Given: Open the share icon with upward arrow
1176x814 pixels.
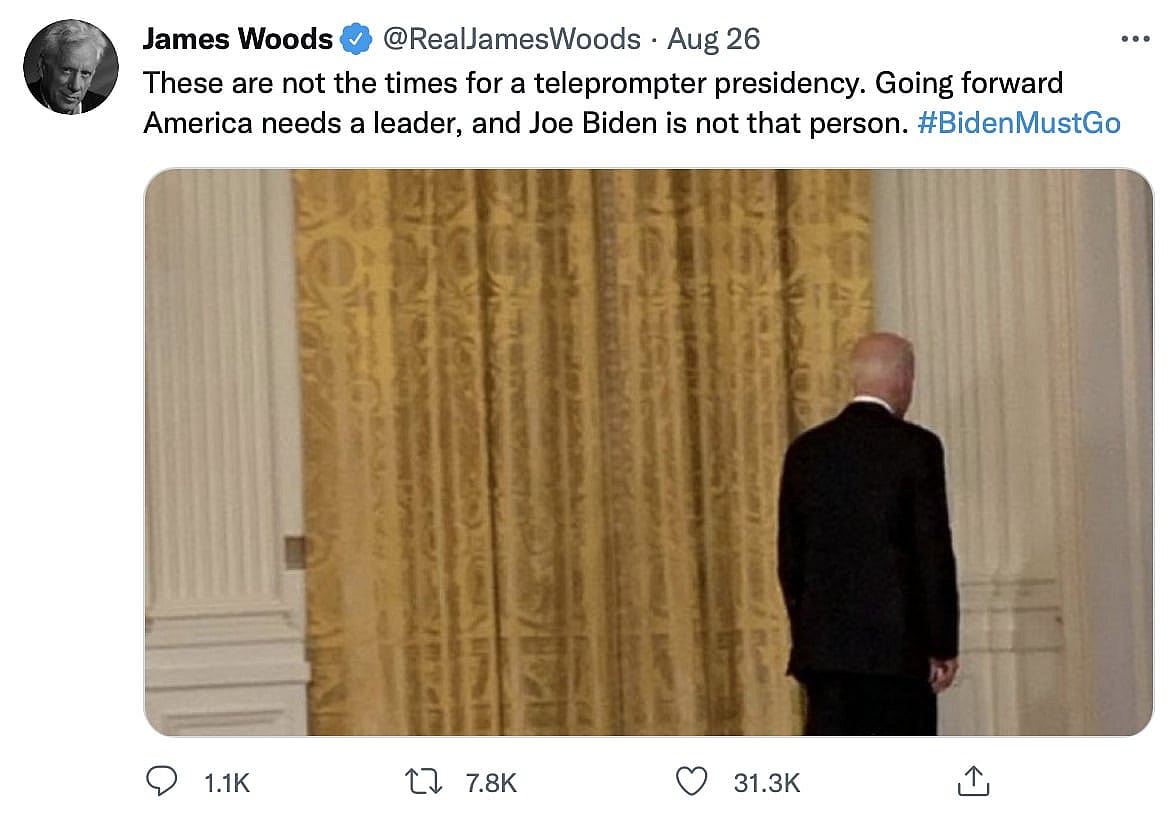Looking at the screenshot, I should pyautogui.click(x=974, y=781).
